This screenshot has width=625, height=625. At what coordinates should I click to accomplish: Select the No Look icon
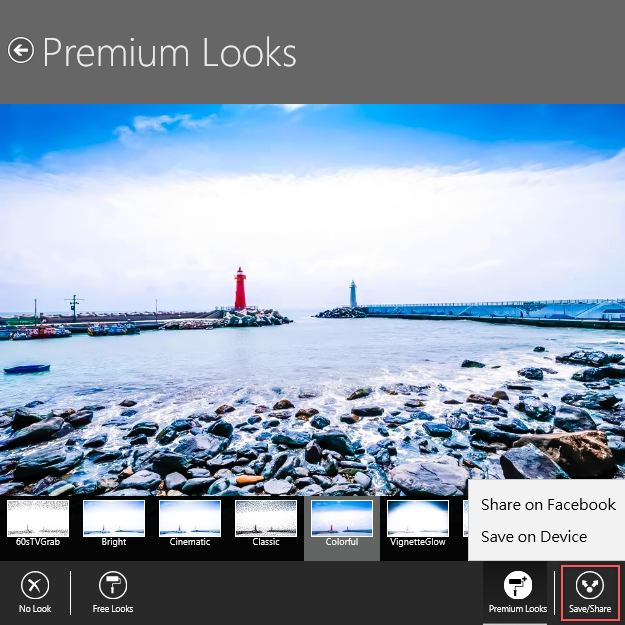pyautogui.click(x=34, y=586)
